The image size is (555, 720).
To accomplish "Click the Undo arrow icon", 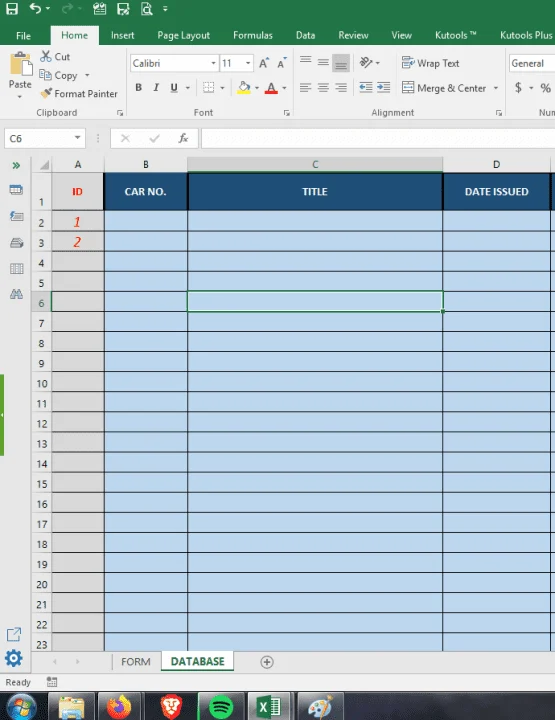I will (35, 8).
